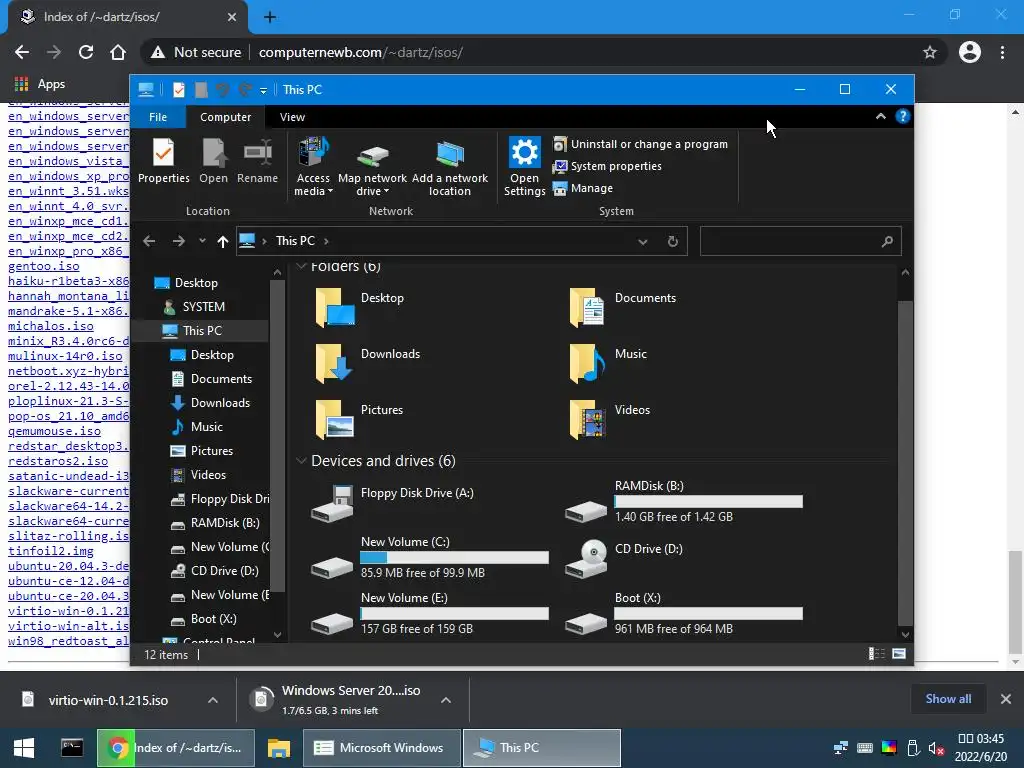
Task: Open the Downloads folder in main pane
Action: 368,363
